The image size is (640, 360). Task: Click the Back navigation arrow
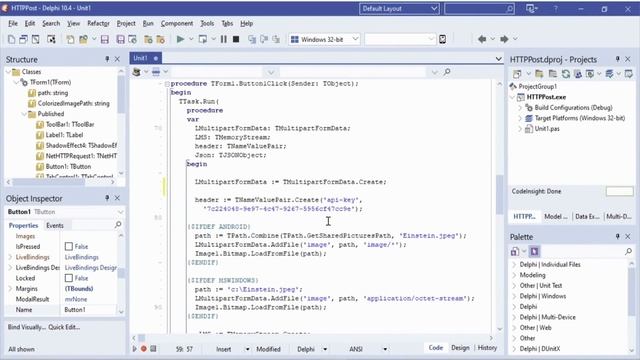(482, 39)
